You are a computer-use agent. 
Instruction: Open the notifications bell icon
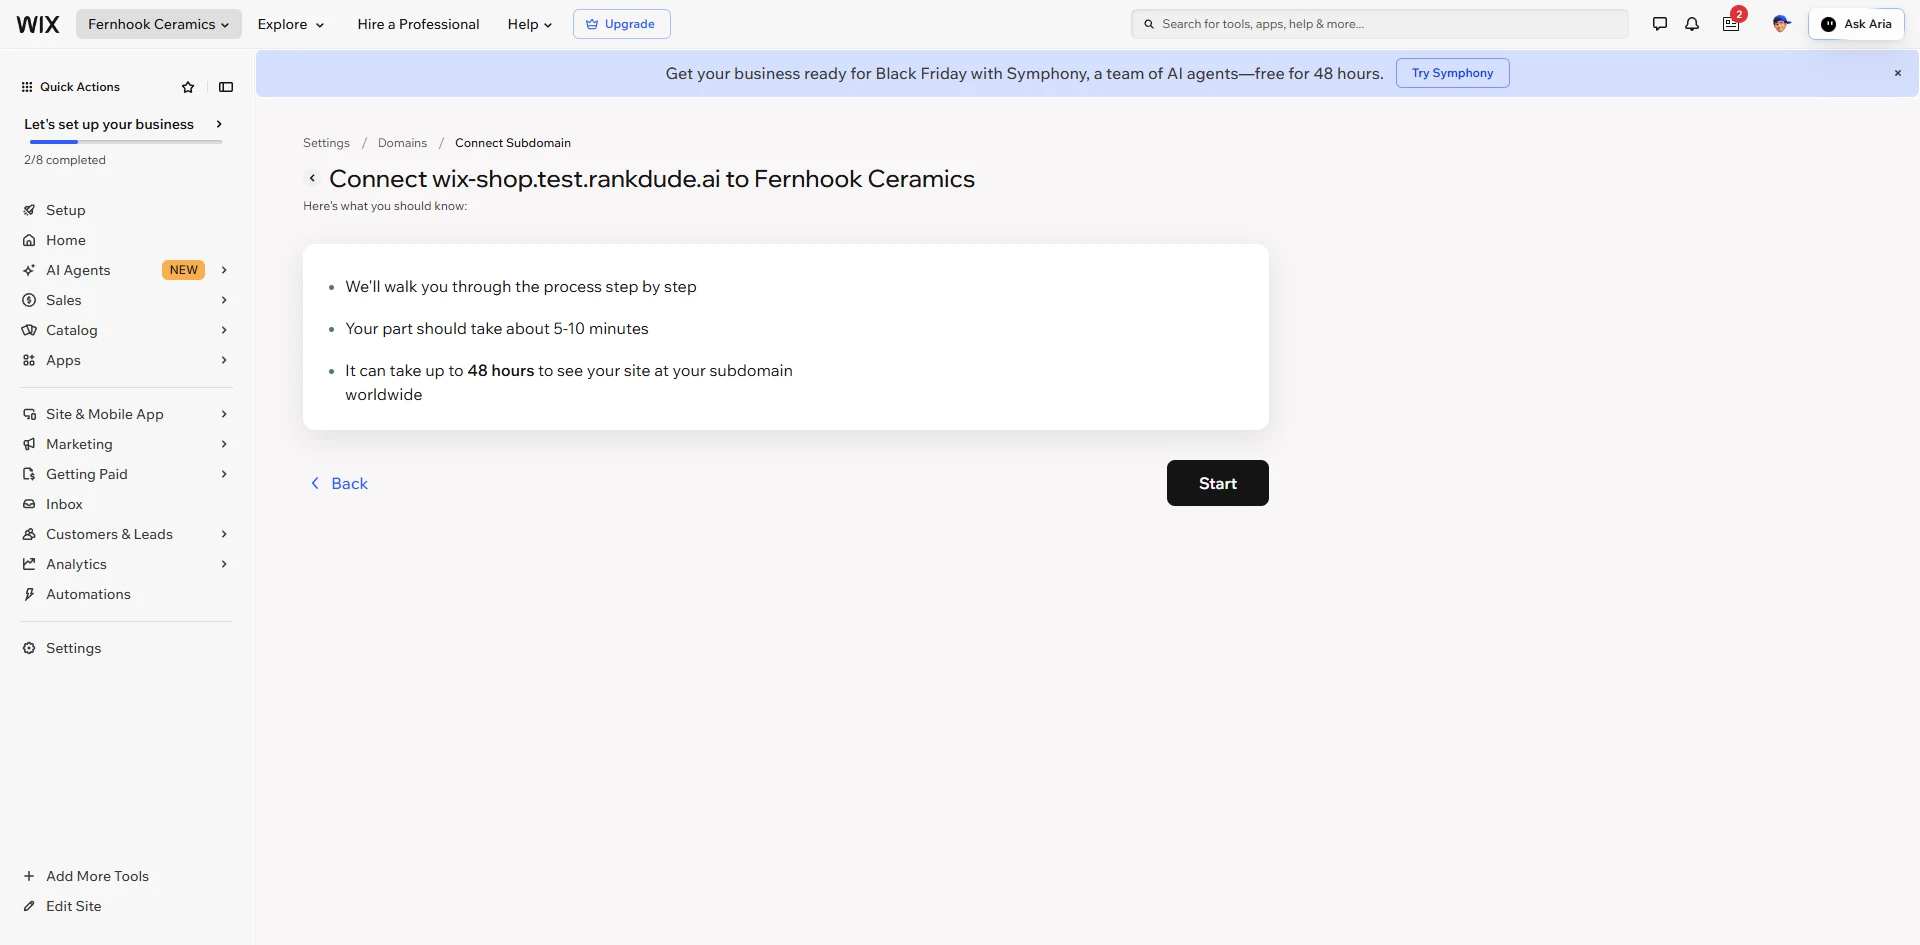pos(1692,24)
